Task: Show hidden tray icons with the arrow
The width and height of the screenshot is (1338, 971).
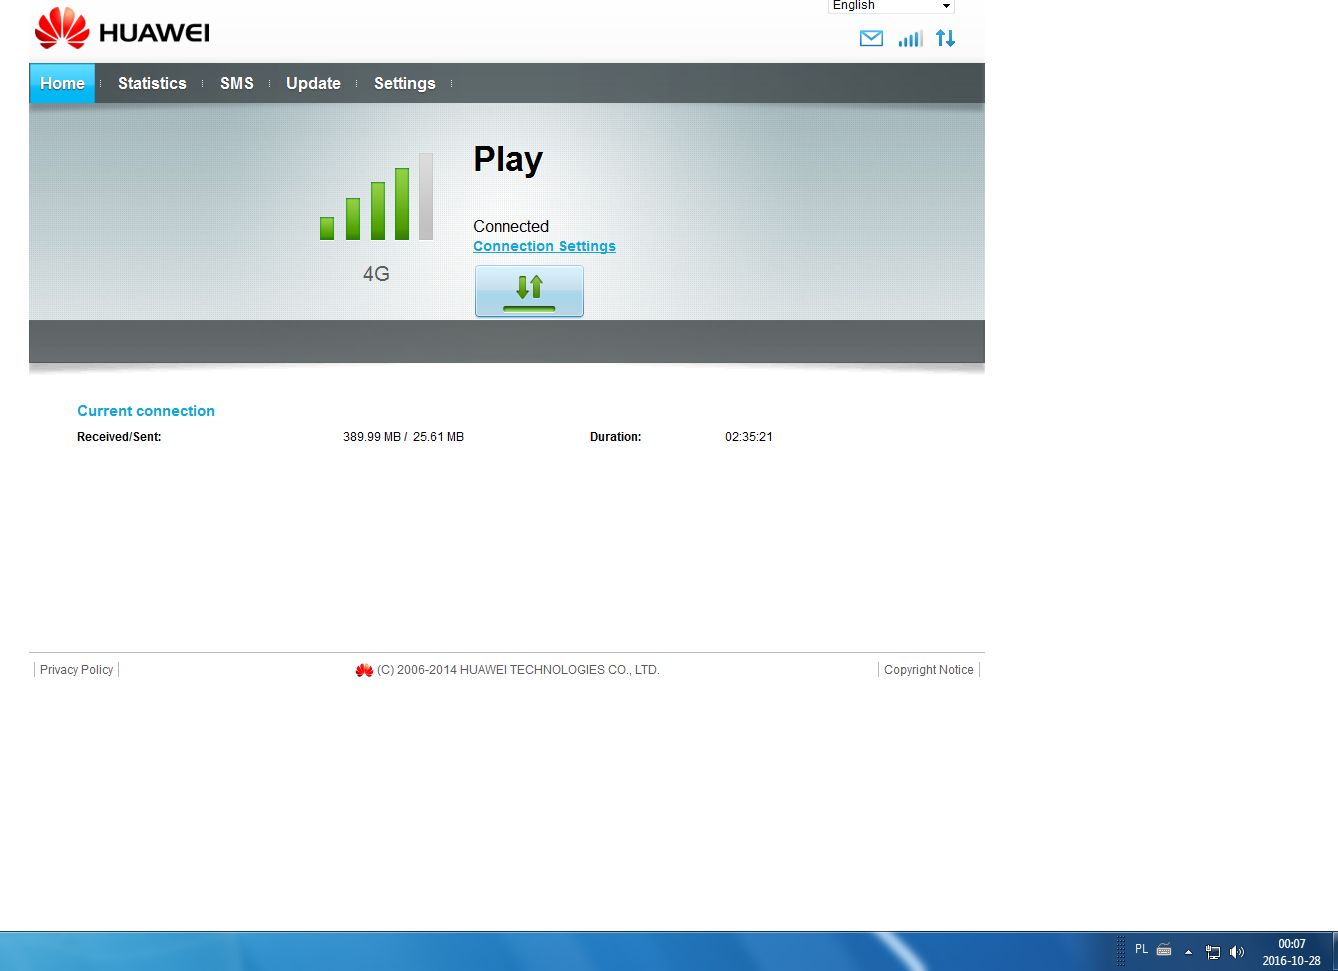Action: tap(1188, 952)
